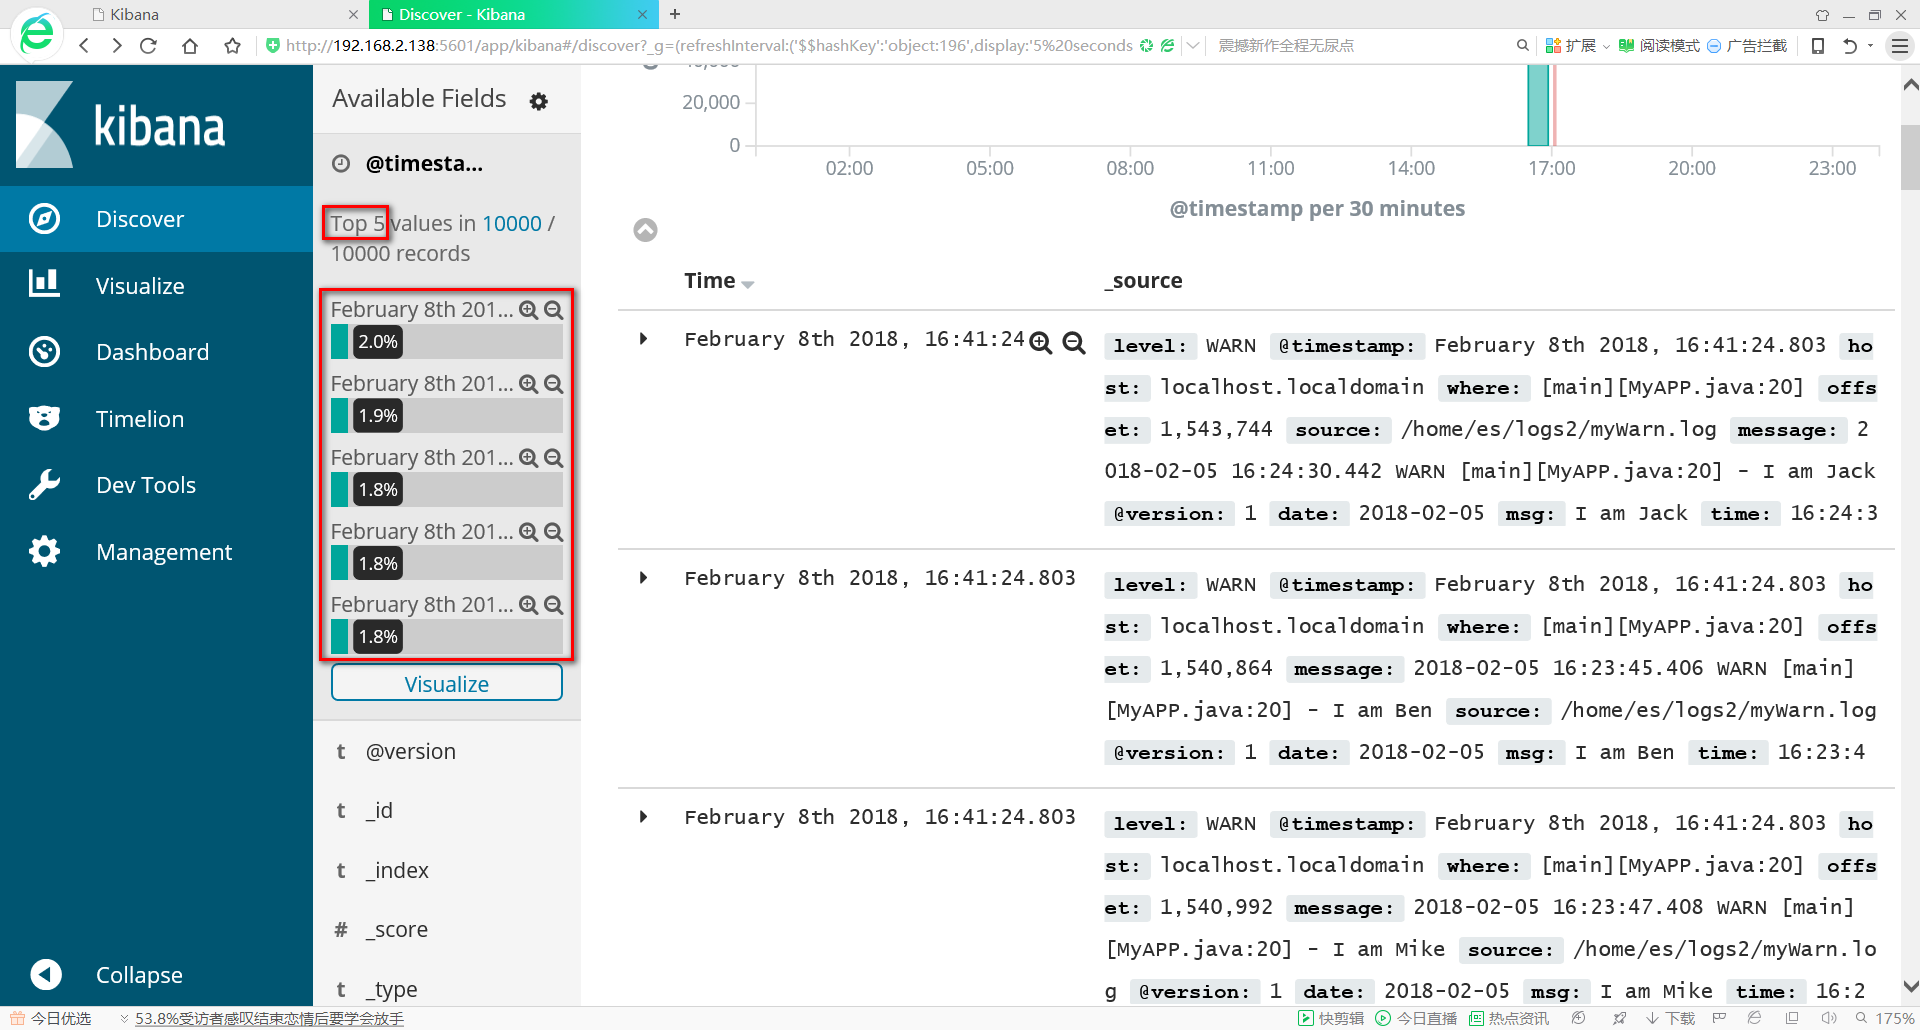This screenshot has width=1920, height=1030.
Task: Filter out the 1.9% timestamp value
Action: pos(554,384)
